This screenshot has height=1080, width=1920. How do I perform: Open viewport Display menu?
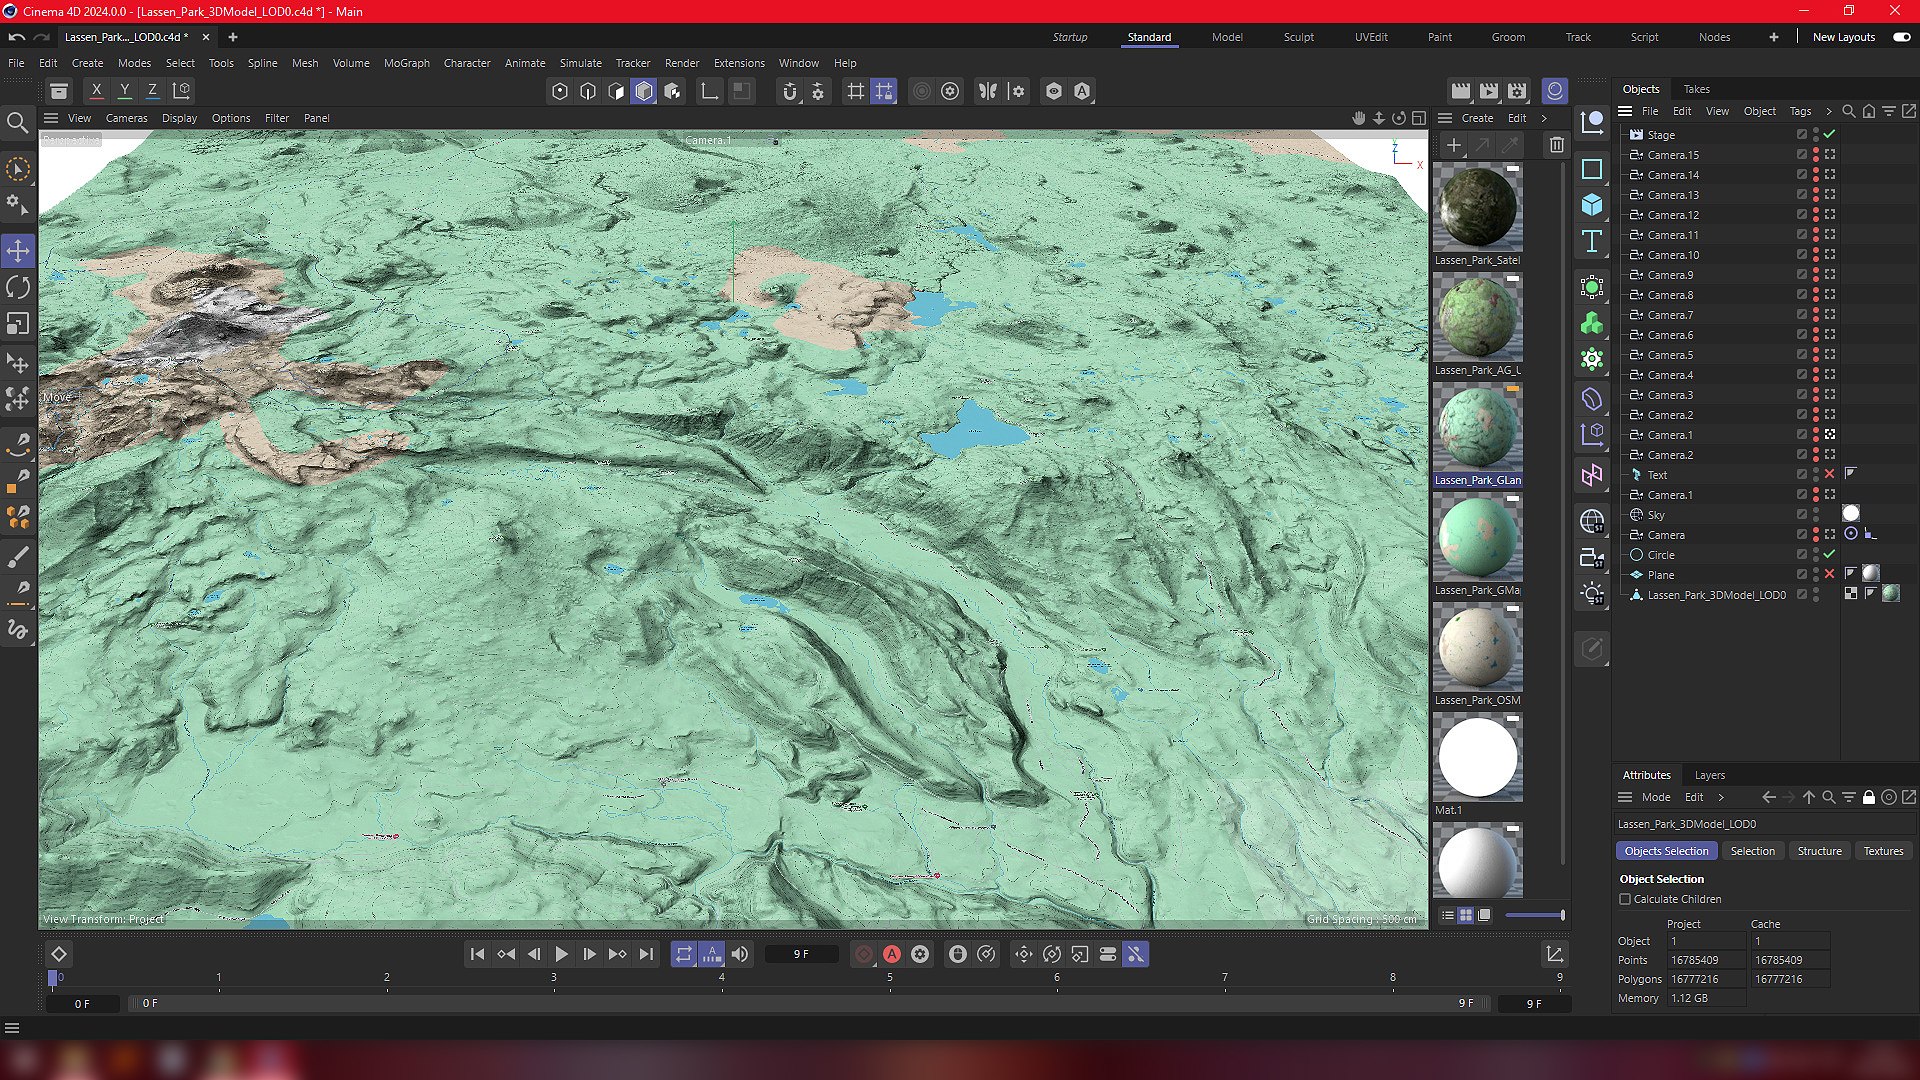pos(179,118)
